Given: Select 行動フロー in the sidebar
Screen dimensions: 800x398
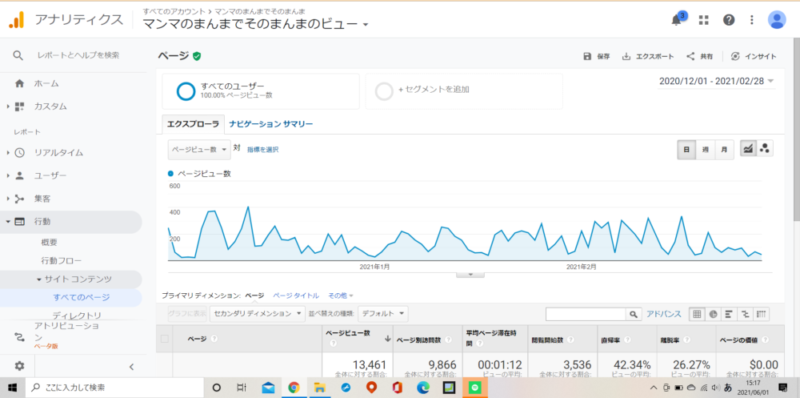Looking at the screenshot, I should [x=61, y=261].
